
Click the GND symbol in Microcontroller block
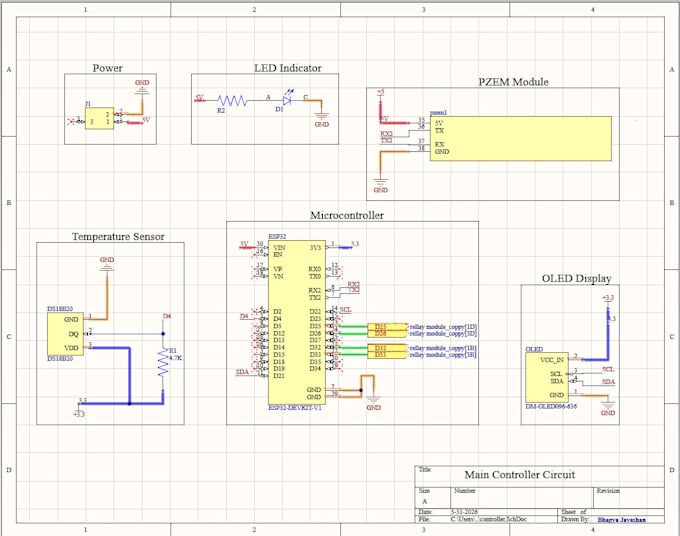point(373,403)
